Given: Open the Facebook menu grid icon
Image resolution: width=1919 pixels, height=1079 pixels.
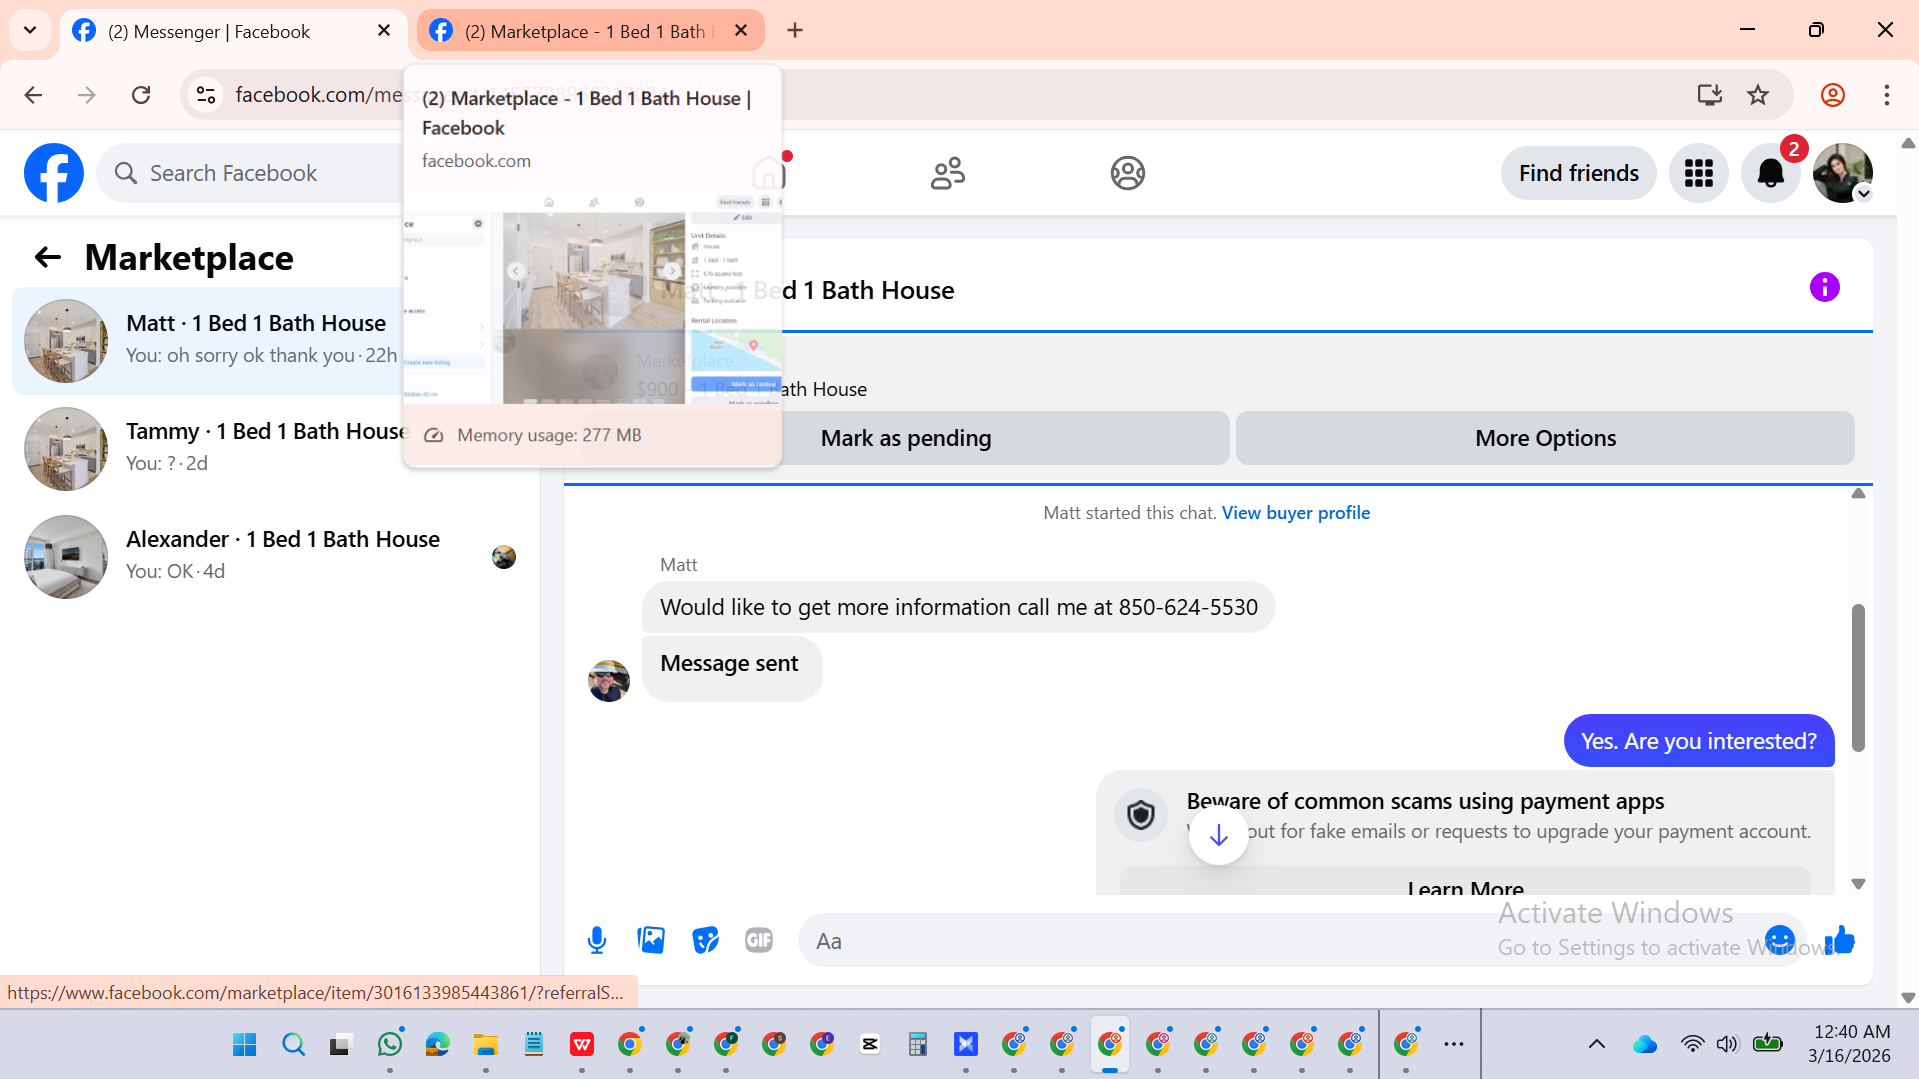Looking at the screenshot, I should coord(1698,173).
